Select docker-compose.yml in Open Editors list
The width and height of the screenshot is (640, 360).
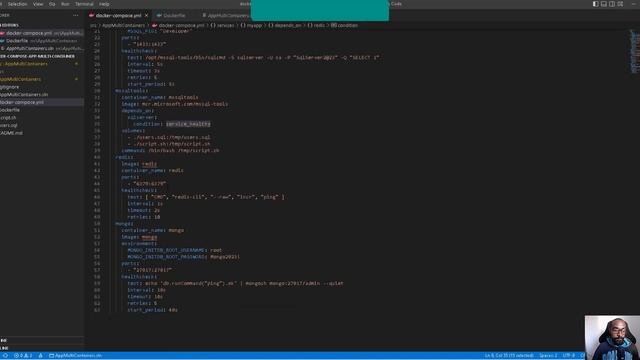tap(42, 33)
